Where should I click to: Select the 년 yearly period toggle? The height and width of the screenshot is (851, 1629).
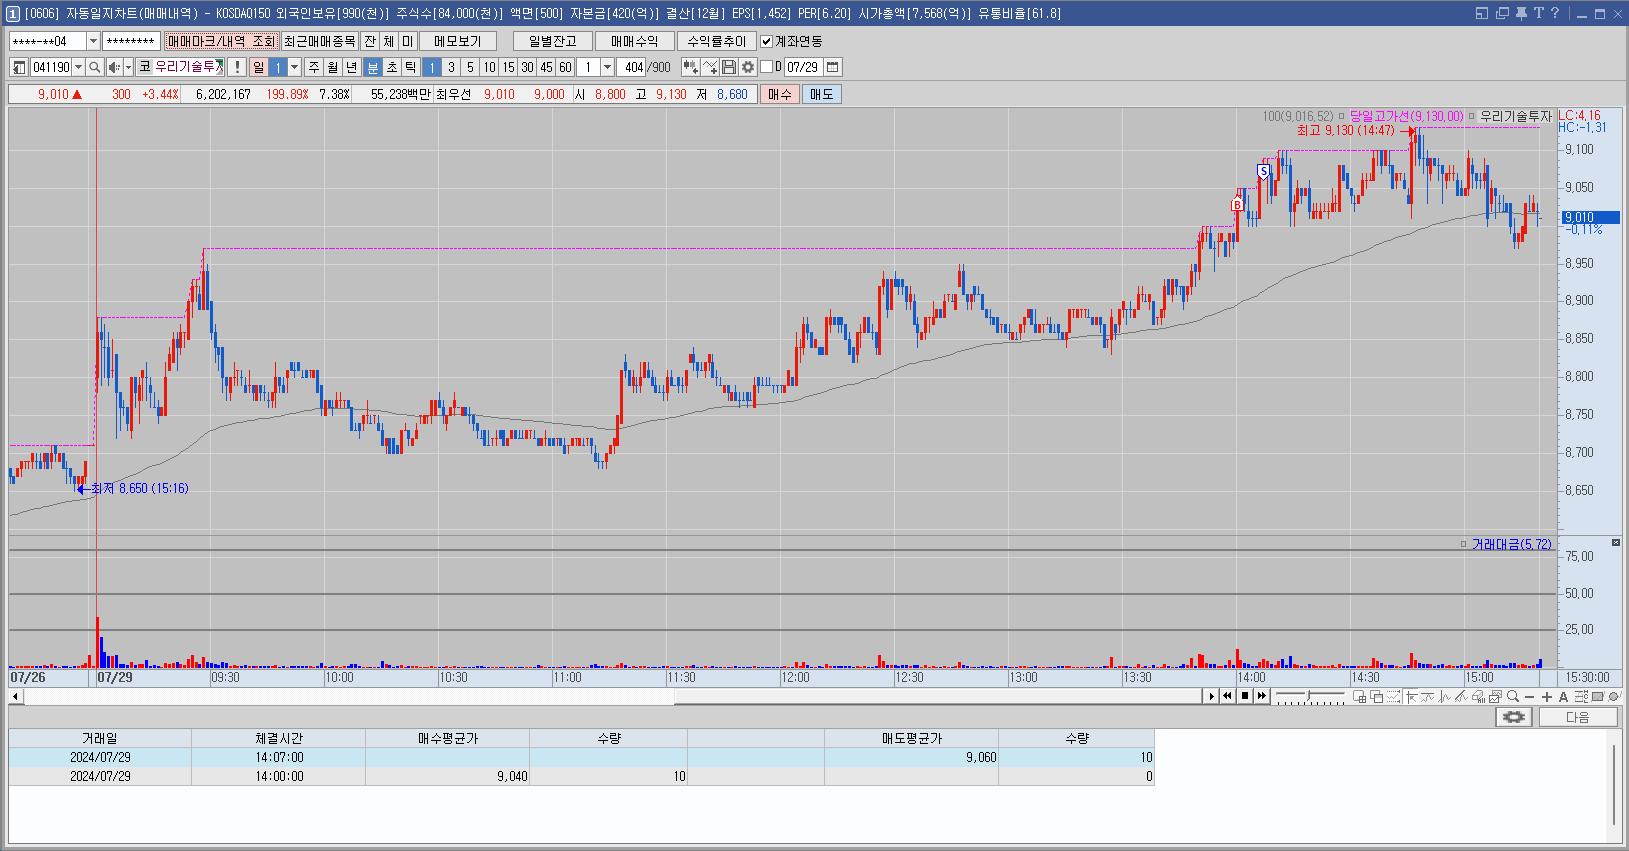pyautogui.click(x=351, y=67)
